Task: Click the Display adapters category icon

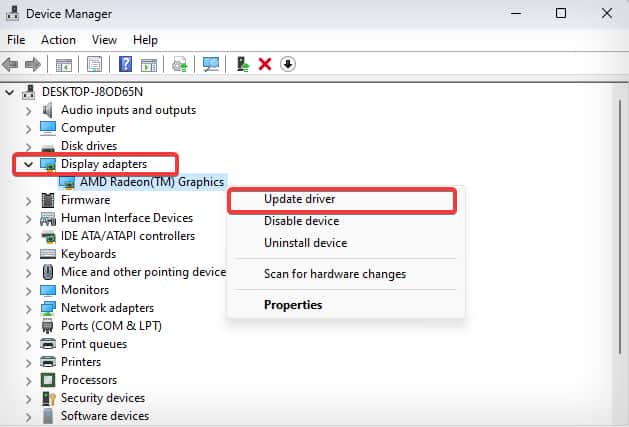Action: pyautogui.click(x=48, y=164)
